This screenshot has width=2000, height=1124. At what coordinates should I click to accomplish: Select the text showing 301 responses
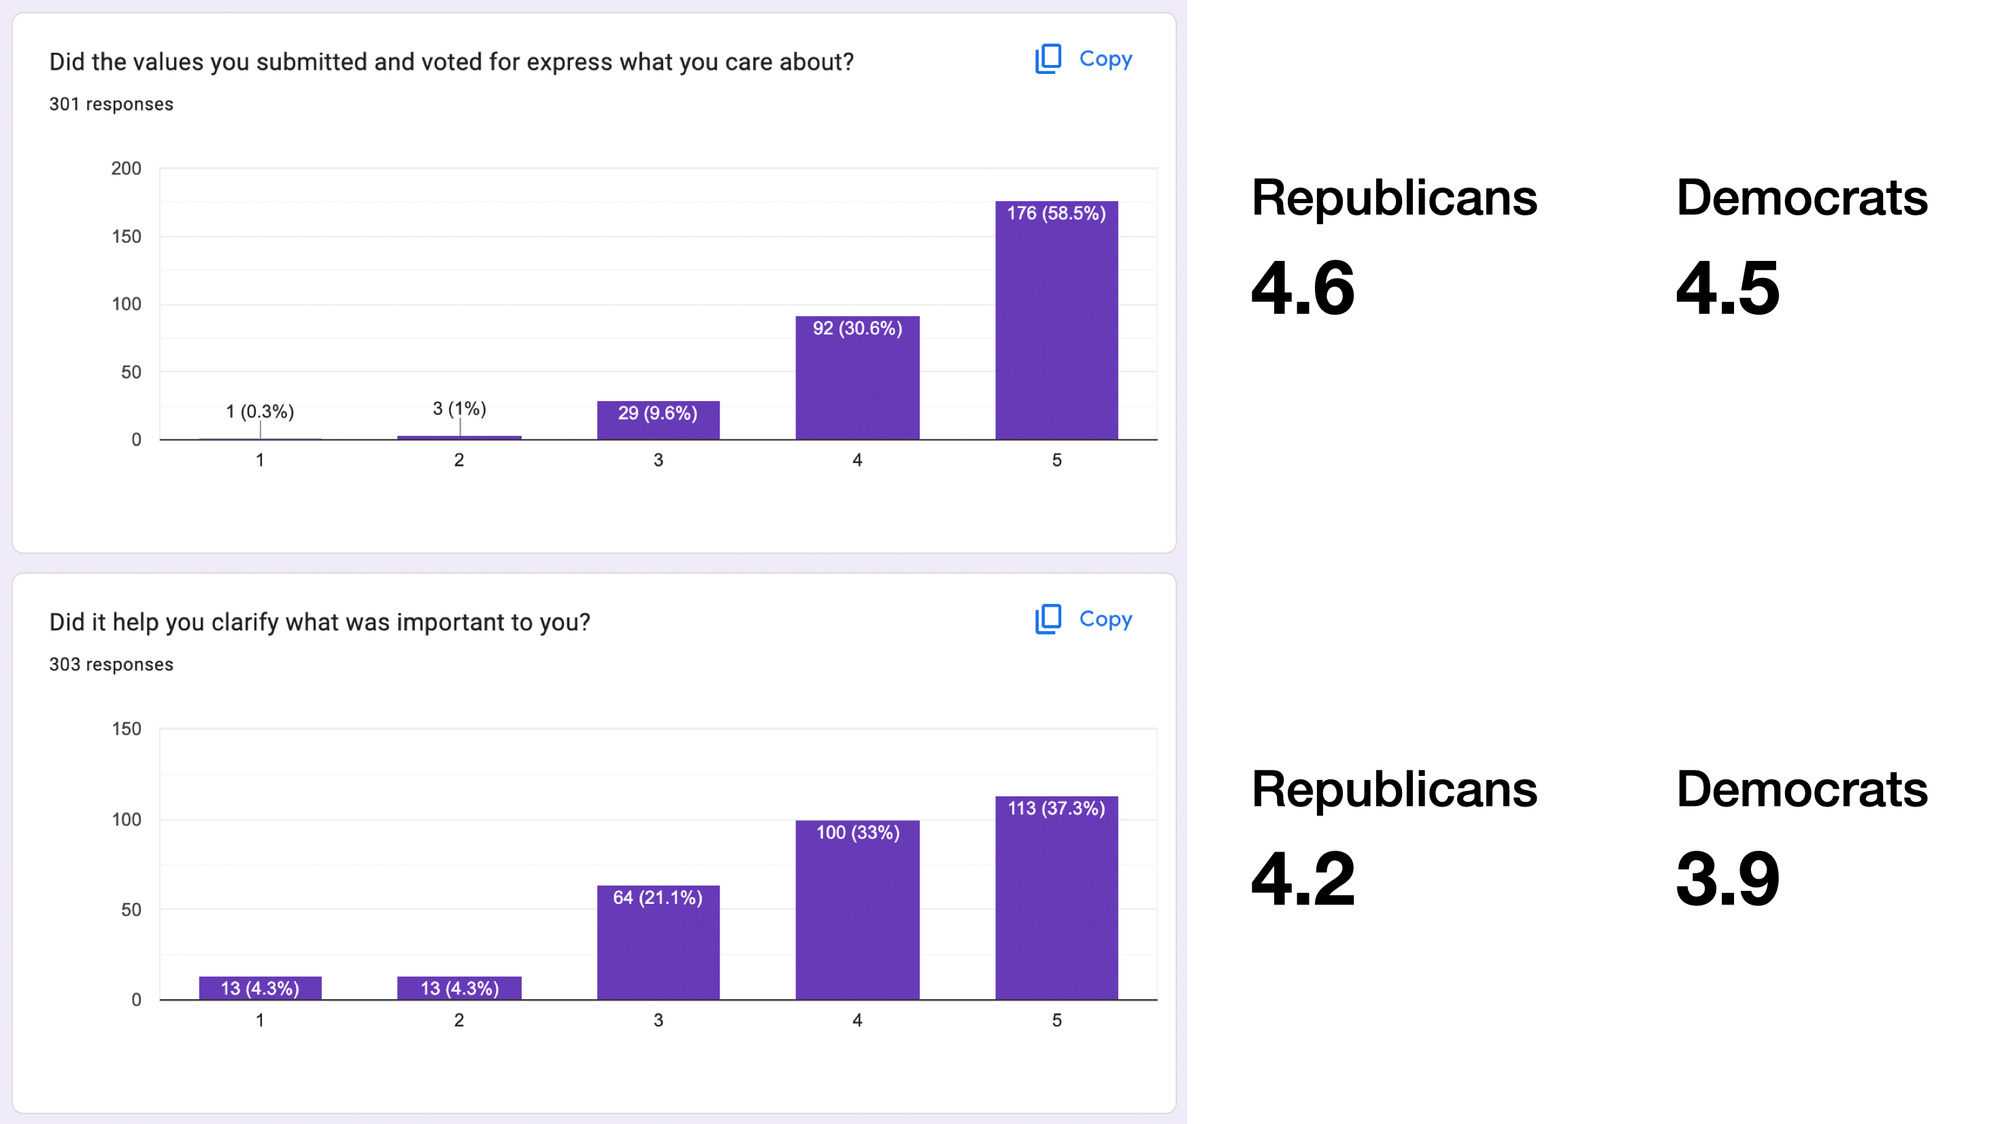[111, 103]
